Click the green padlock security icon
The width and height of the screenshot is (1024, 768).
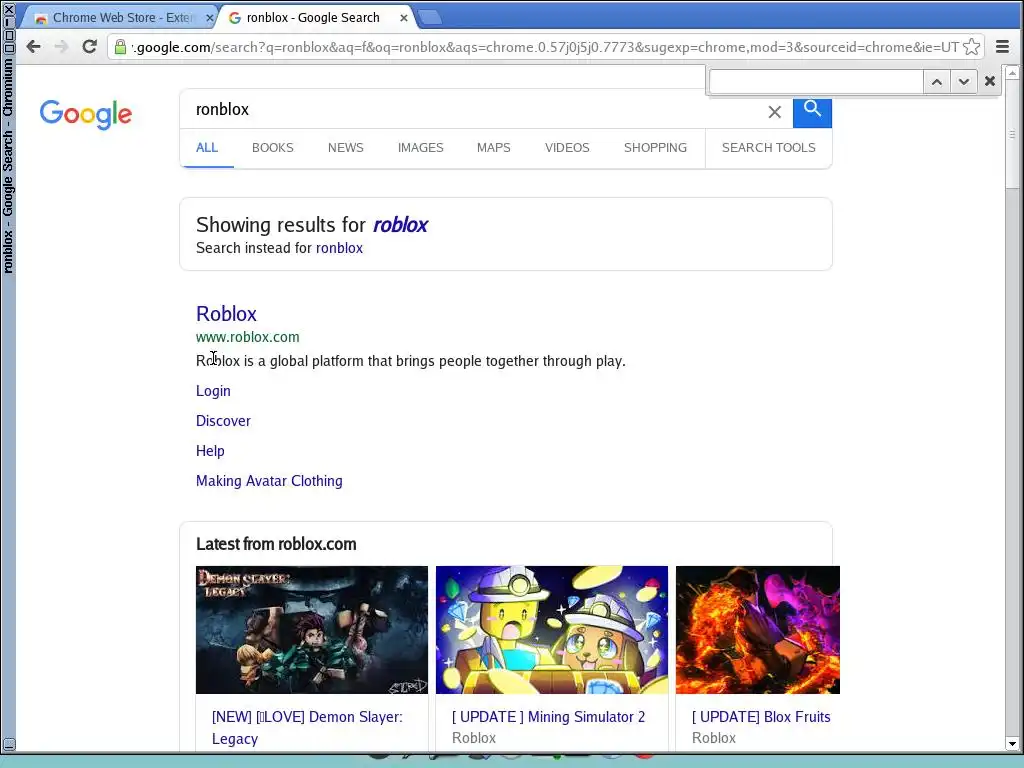pyautogui.click(x=120, y=46)
